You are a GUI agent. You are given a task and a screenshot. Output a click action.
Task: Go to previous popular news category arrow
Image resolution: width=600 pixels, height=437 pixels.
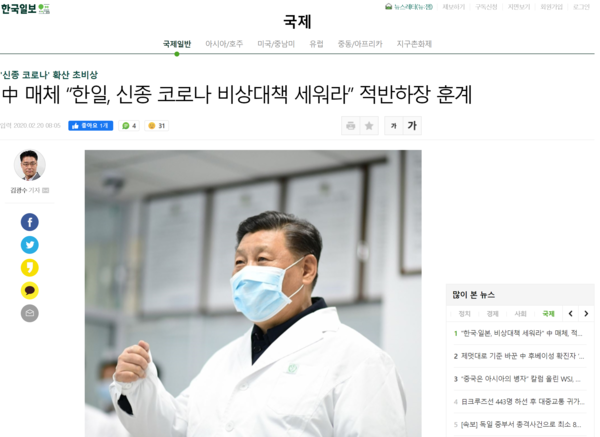tap(571, 314)
